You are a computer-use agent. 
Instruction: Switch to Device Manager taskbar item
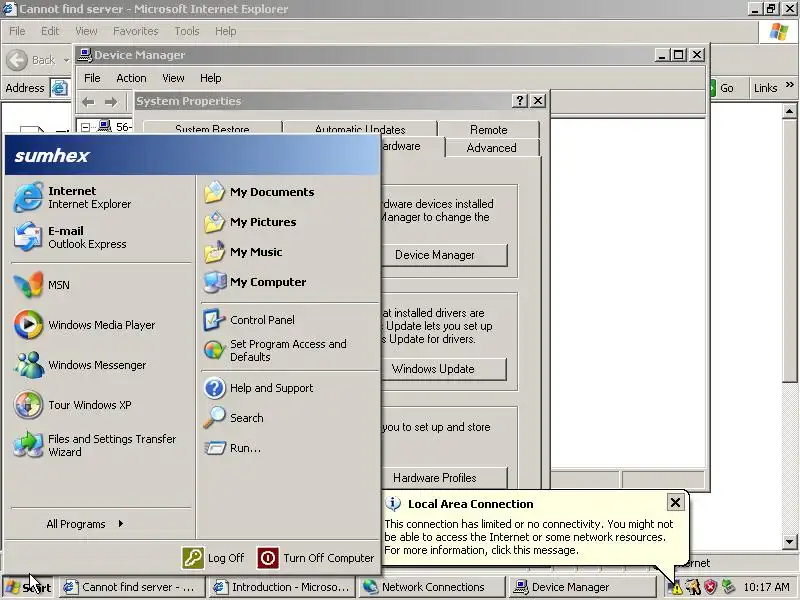583,587
